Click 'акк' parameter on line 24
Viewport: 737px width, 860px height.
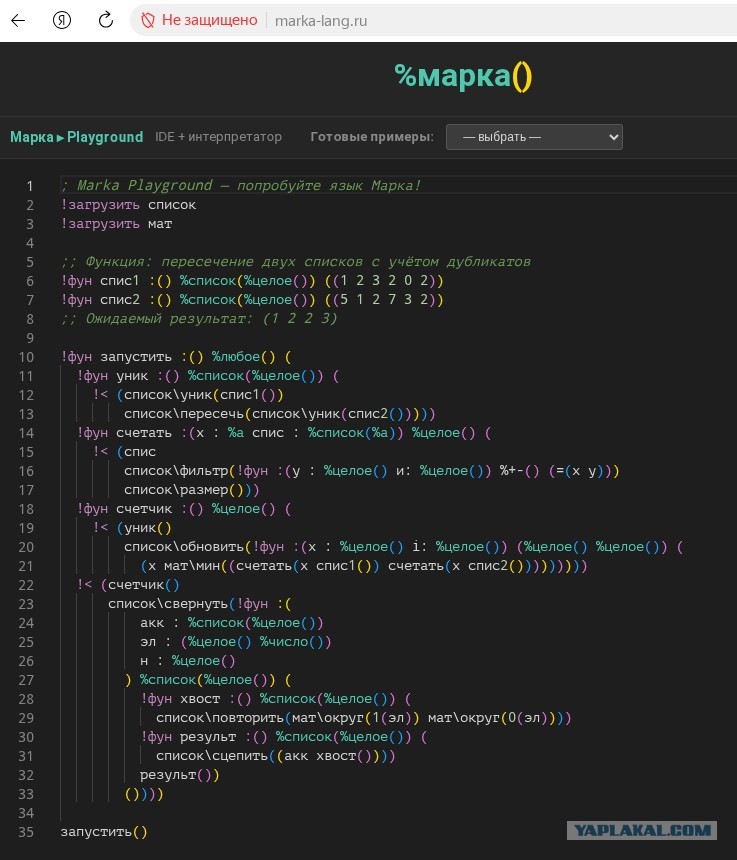[152, 623]
